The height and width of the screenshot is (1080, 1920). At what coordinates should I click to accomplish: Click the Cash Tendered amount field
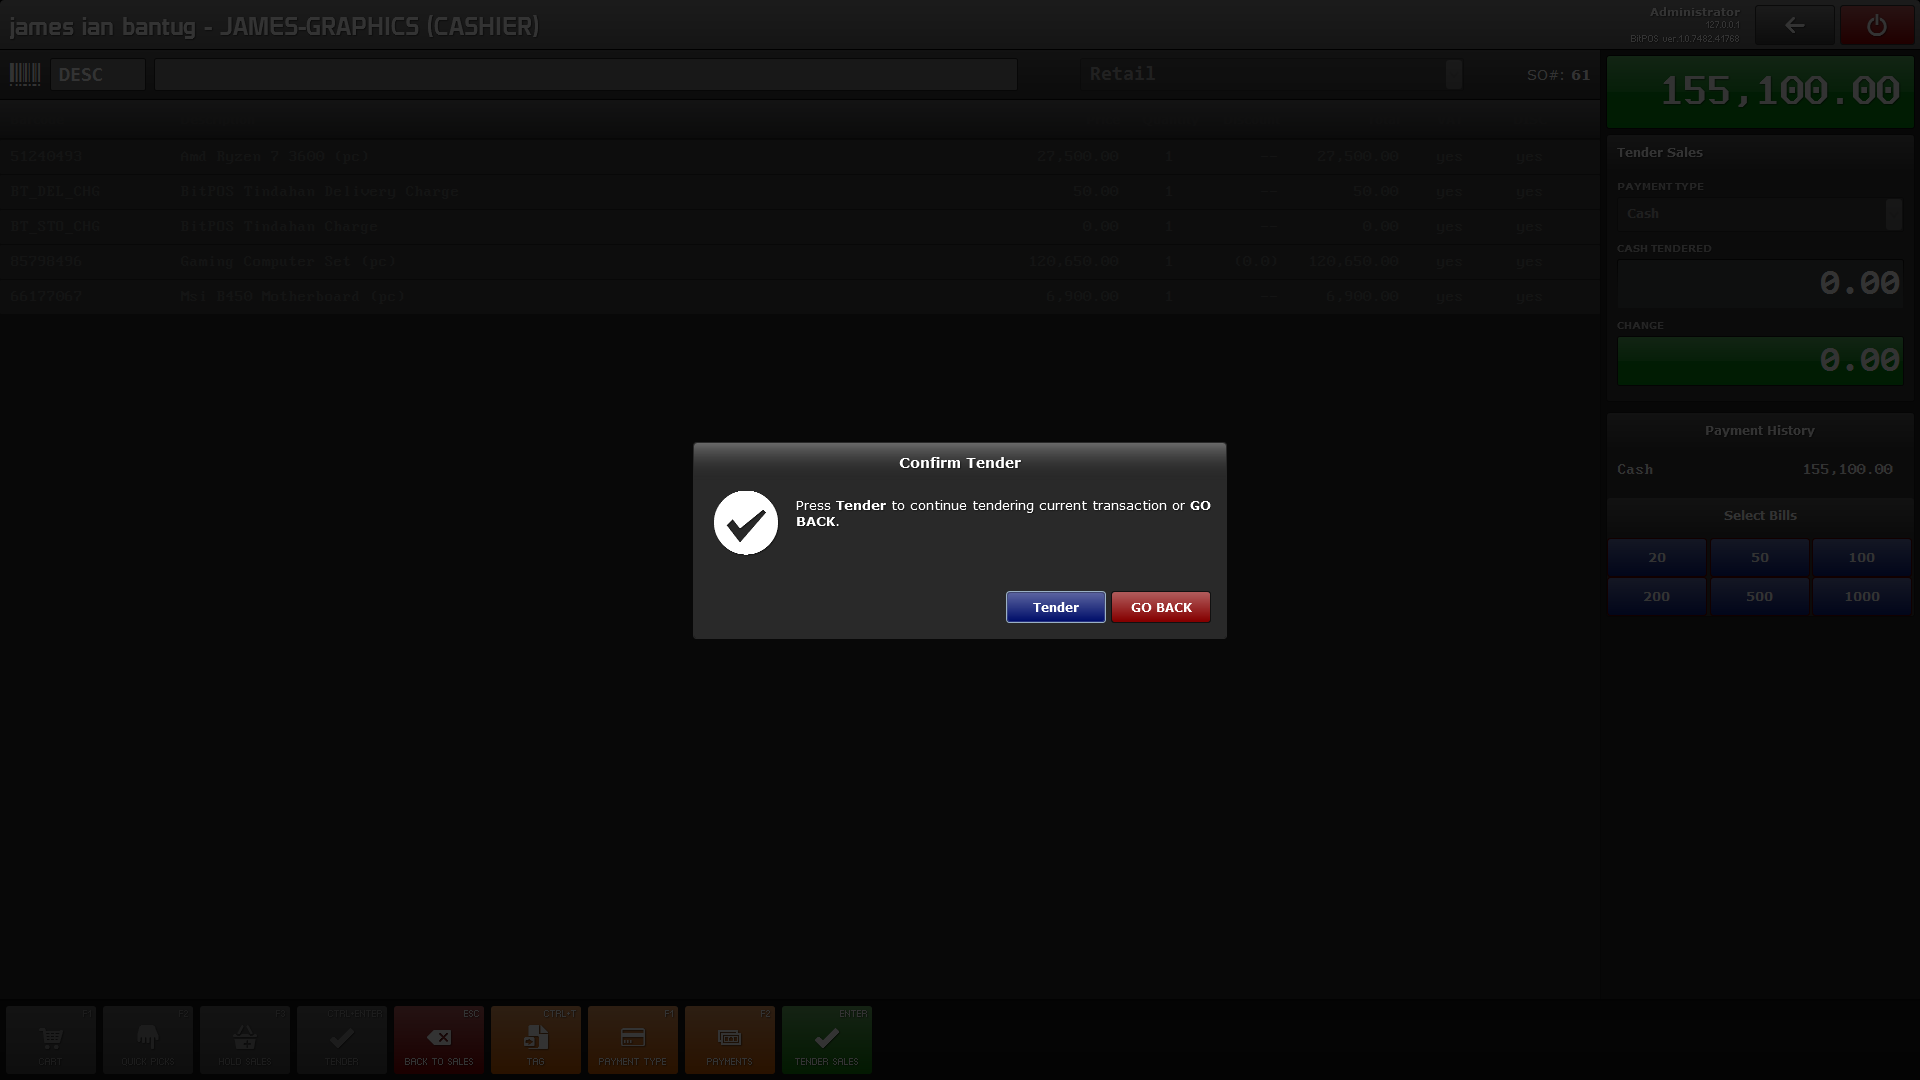1760,283
